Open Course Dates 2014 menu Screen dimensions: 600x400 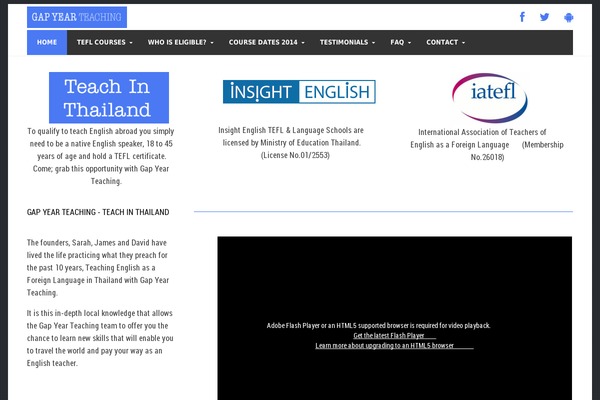267,42
